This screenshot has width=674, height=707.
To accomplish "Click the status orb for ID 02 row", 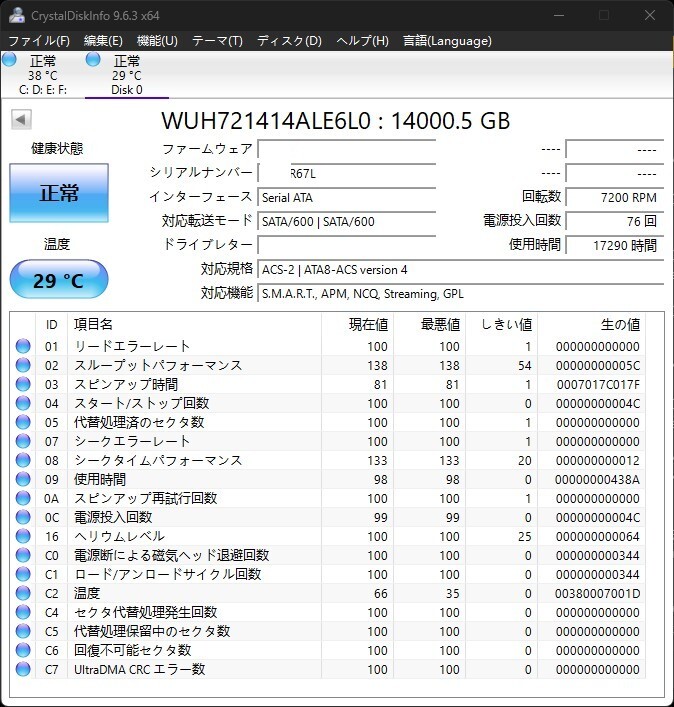I will [x=23, y=365].
